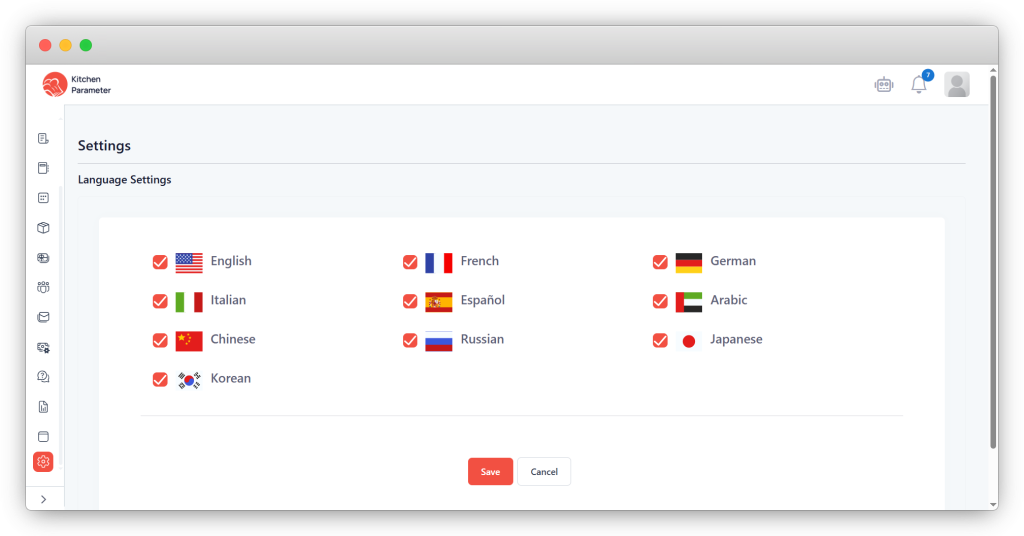Uncheck the English language checkbox
The width and height of the screenshot is (1024, 536).
[160, 262]
